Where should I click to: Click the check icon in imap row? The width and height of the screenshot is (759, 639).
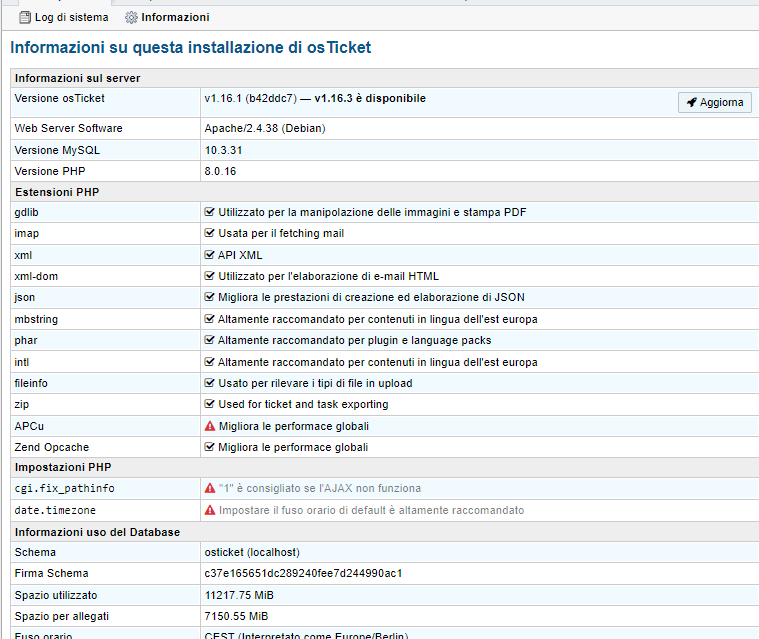209,233
